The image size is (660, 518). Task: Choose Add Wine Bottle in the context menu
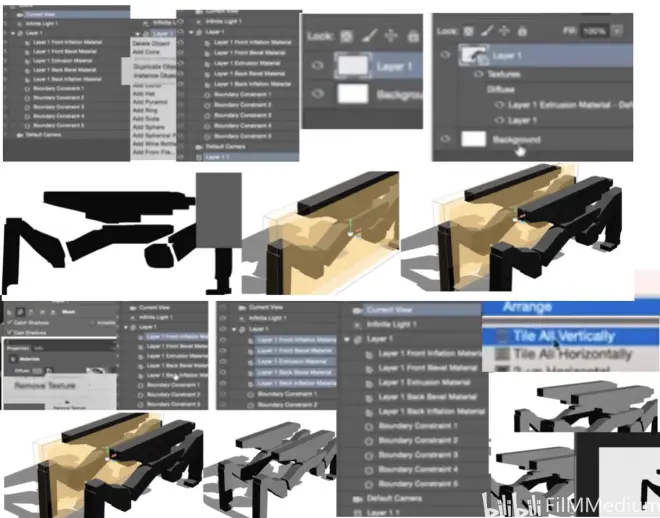click(x=154, y=143)
